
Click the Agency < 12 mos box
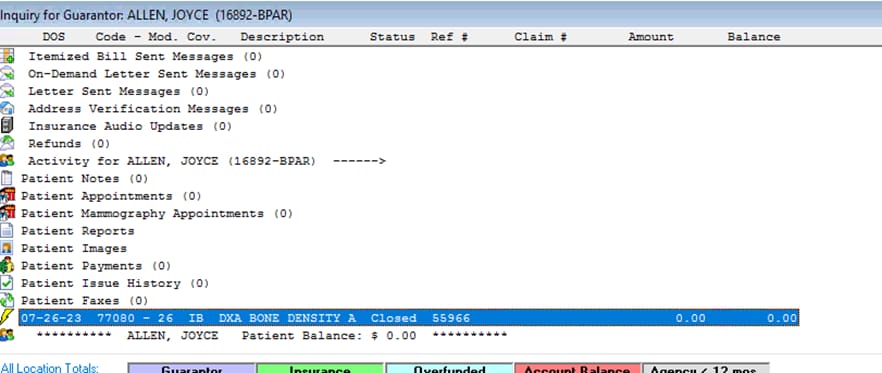705,368
